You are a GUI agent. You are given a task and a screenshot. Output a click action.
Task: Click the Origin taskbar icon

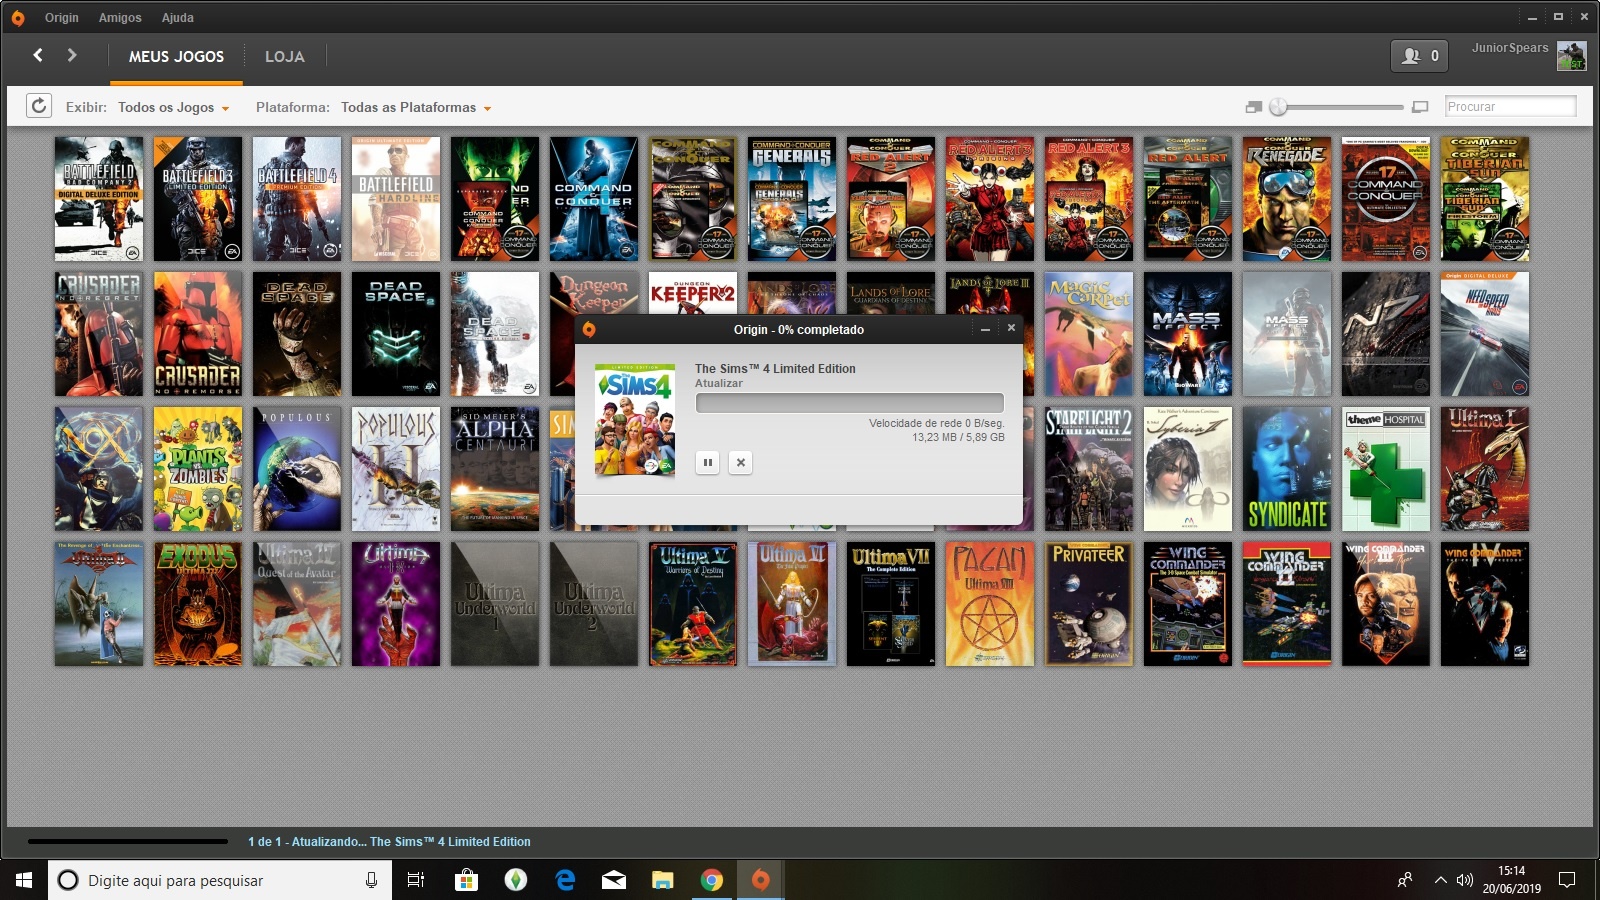[761, 880]
